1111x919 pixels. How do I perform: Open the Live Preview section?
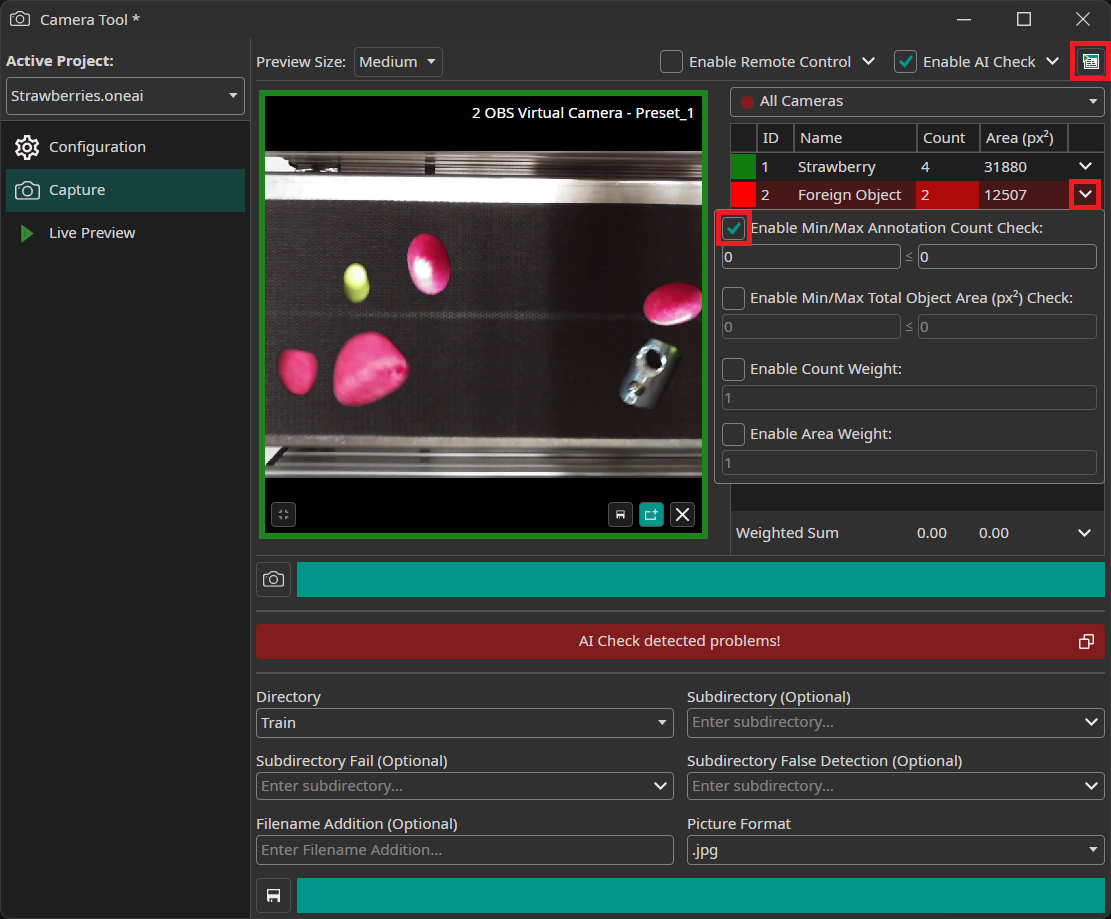(91, 232)
